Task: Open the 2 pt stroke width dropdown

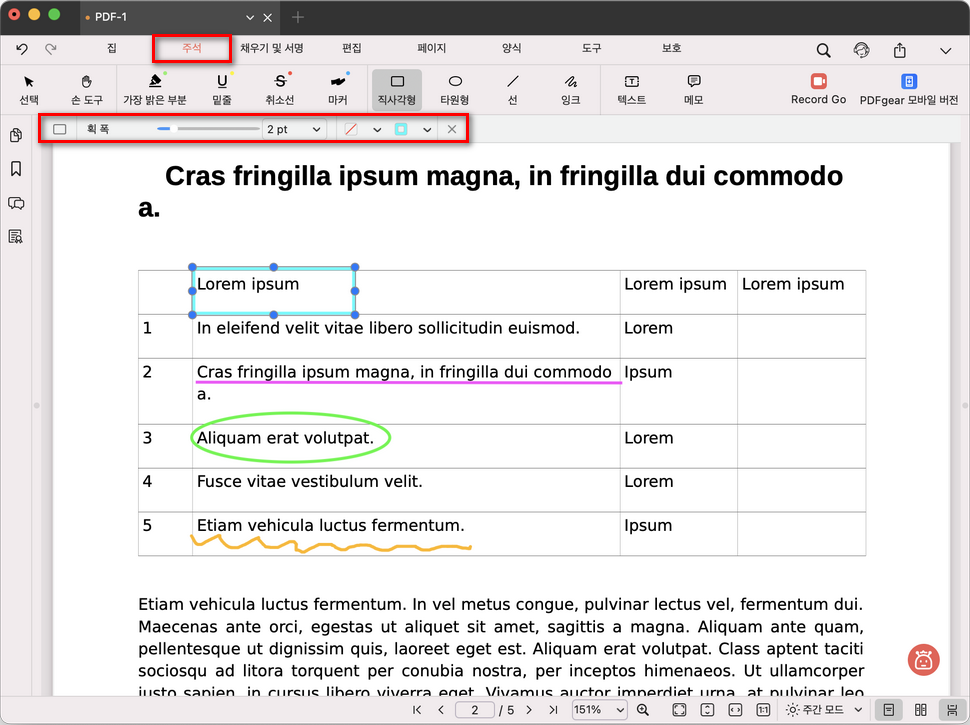Action: 294,129
